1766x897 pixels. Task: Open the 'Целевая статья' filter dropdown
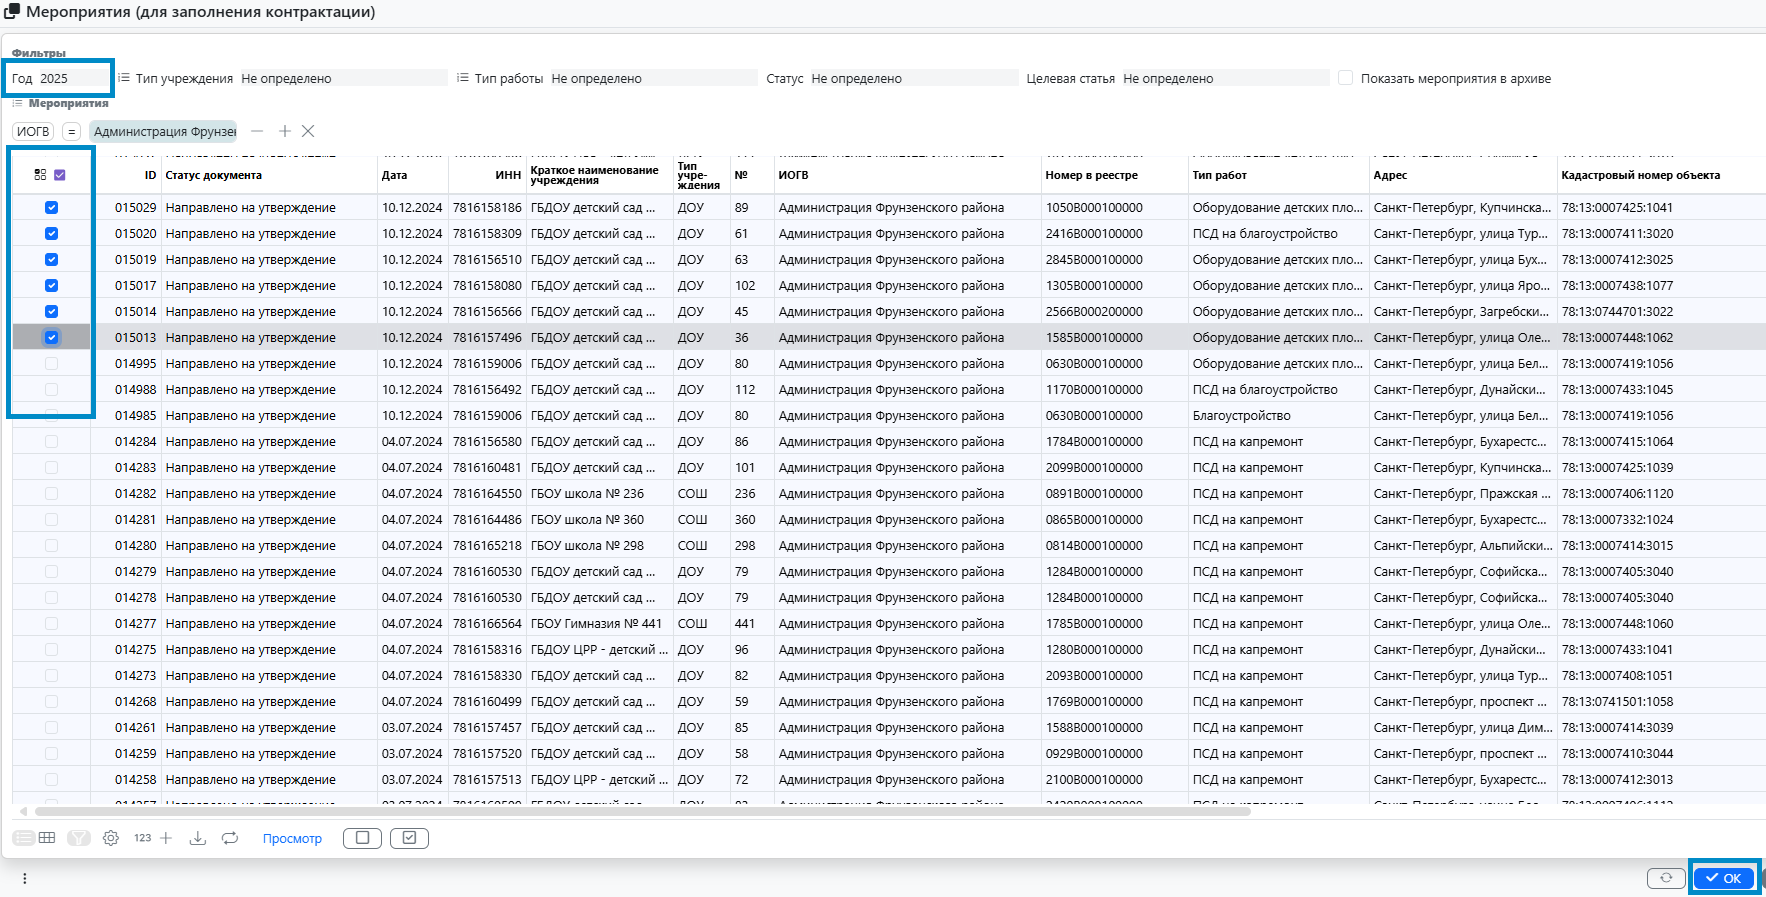point(1224,78)
